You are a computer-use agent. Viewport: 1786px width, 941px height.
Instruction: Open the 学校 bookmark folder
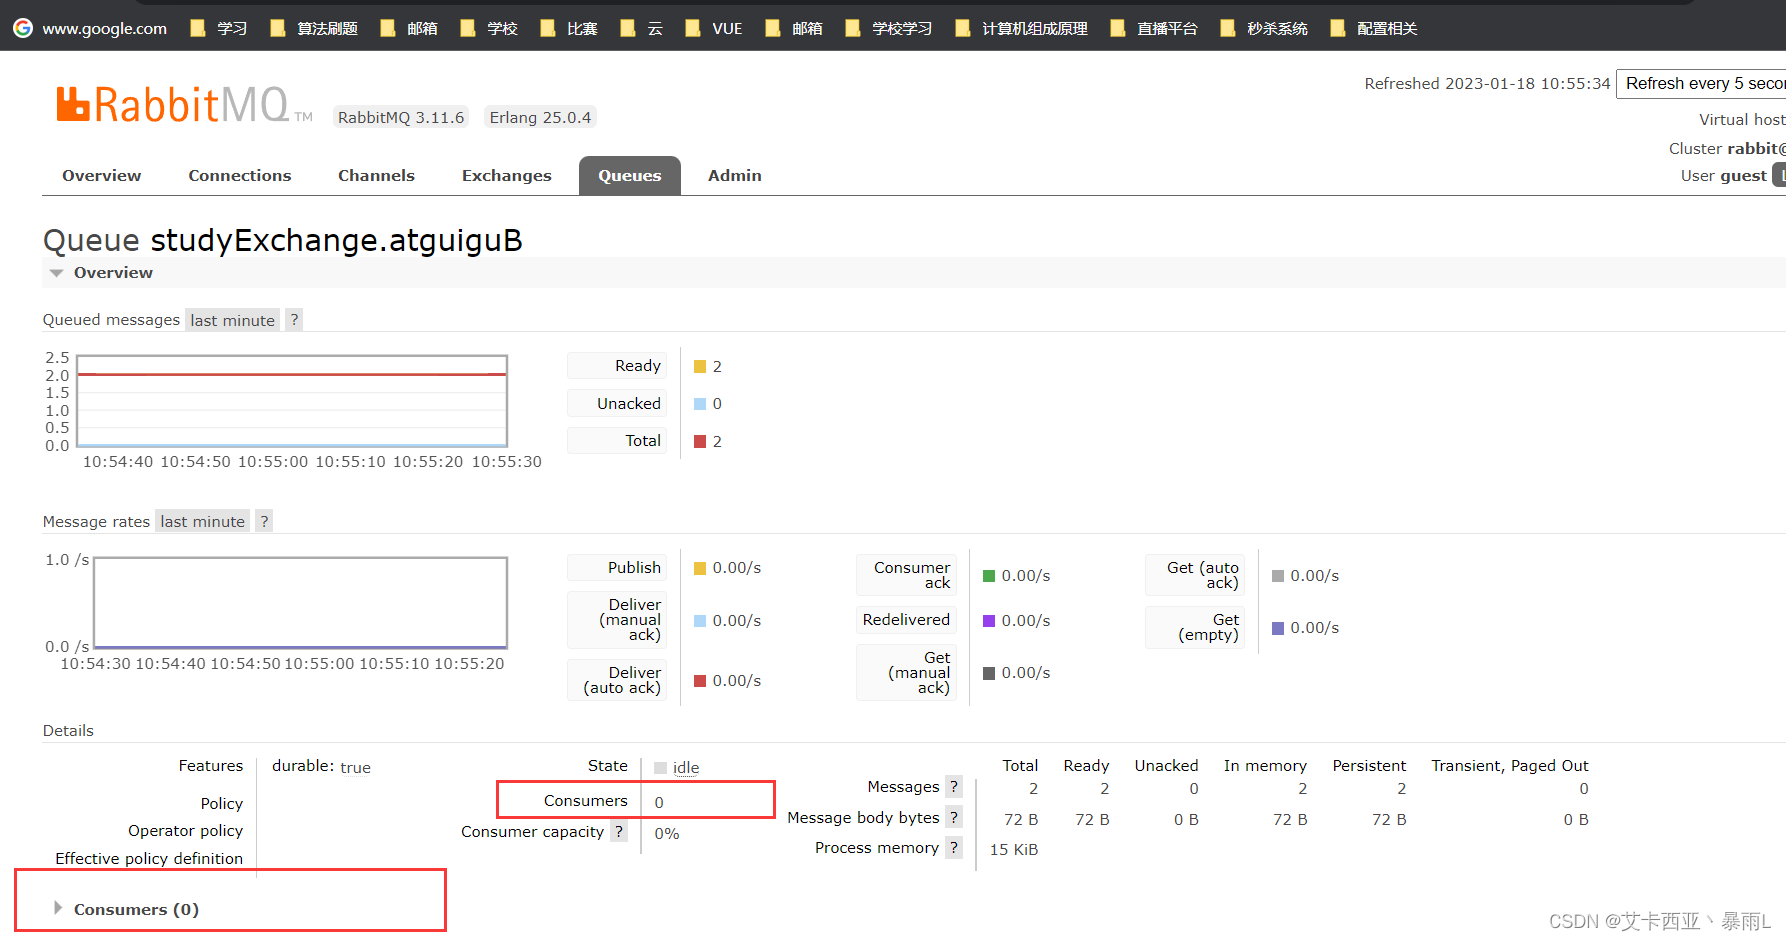pos(488,28)
